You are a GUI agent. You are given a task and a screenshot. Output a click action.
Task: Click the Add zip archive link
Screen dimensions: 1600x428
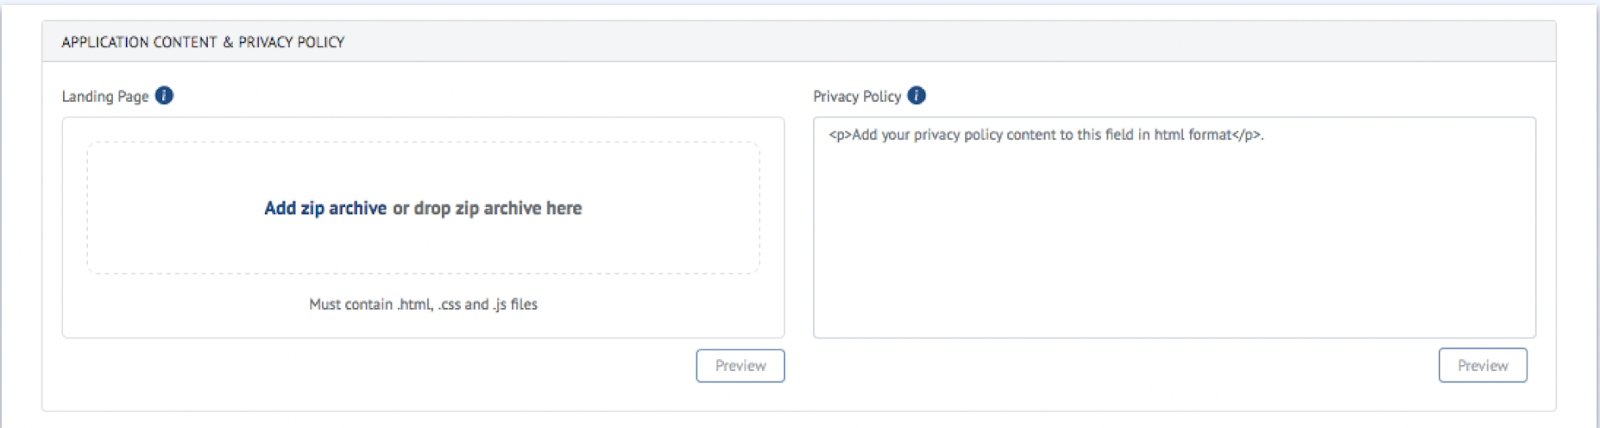point(325,208)
